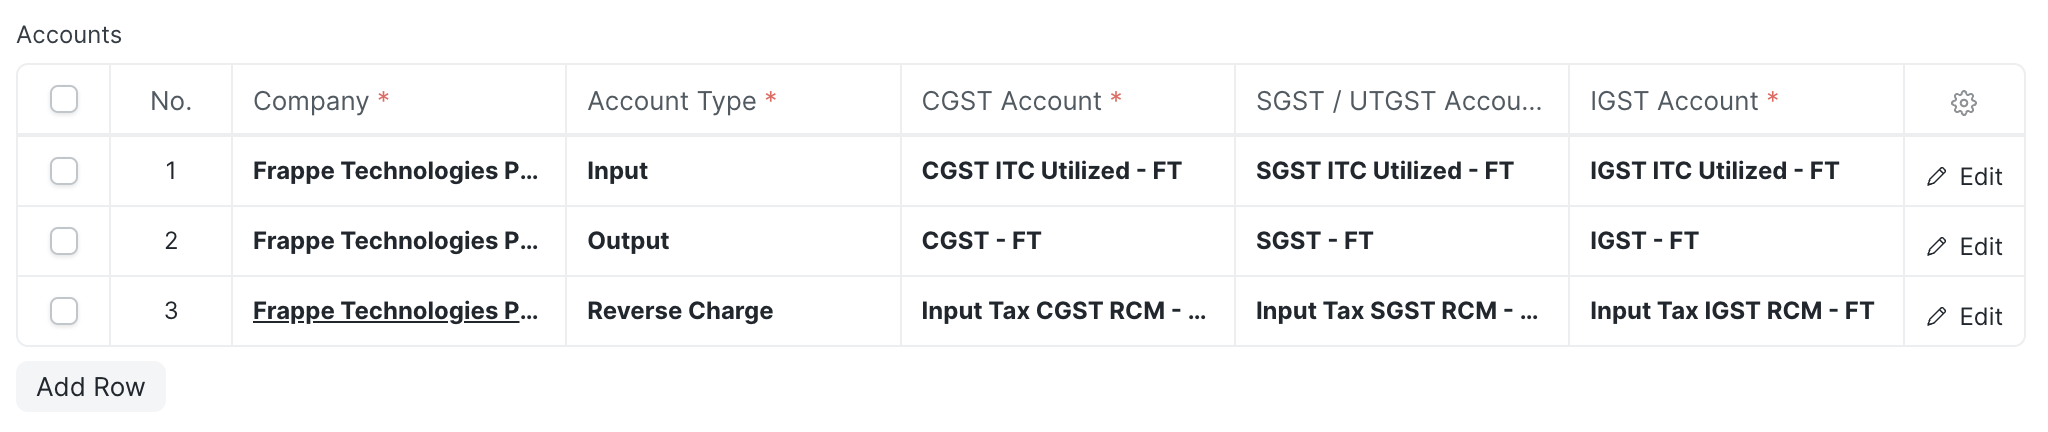Click the Input Tax IGST RCM - FT cell
The image size is (2048, 432).
click(1736, 311)
